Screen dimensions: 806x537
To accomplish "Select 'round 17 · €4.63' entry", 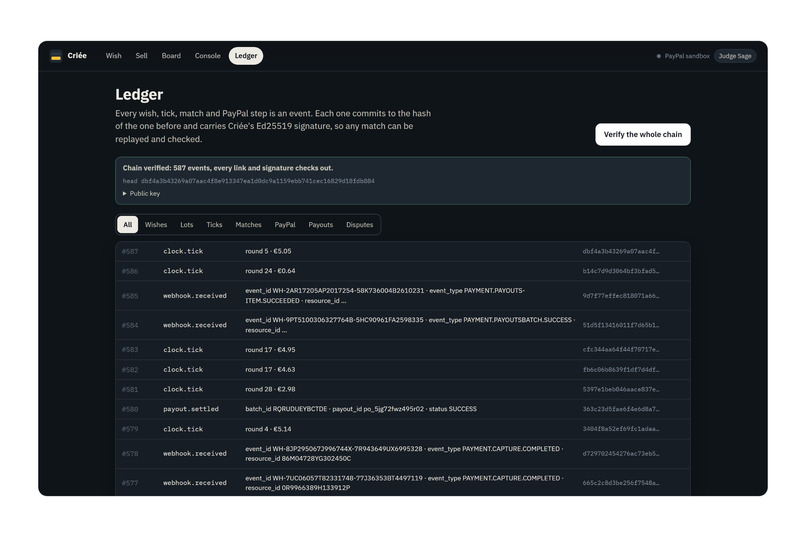I will pyautogui.click(x=270, y=369).
